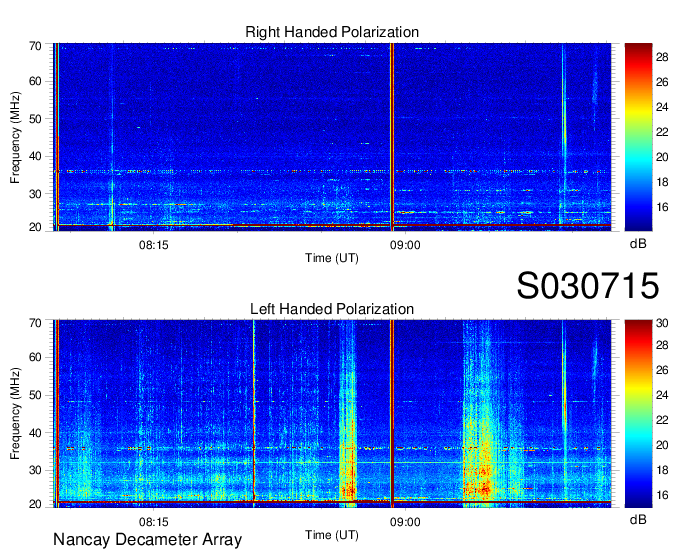The width and height of the screenshot is (680, 552).
Task: Click the "40" frequency tick on the Right Handed plot
Action: click(x=35, y=156)
